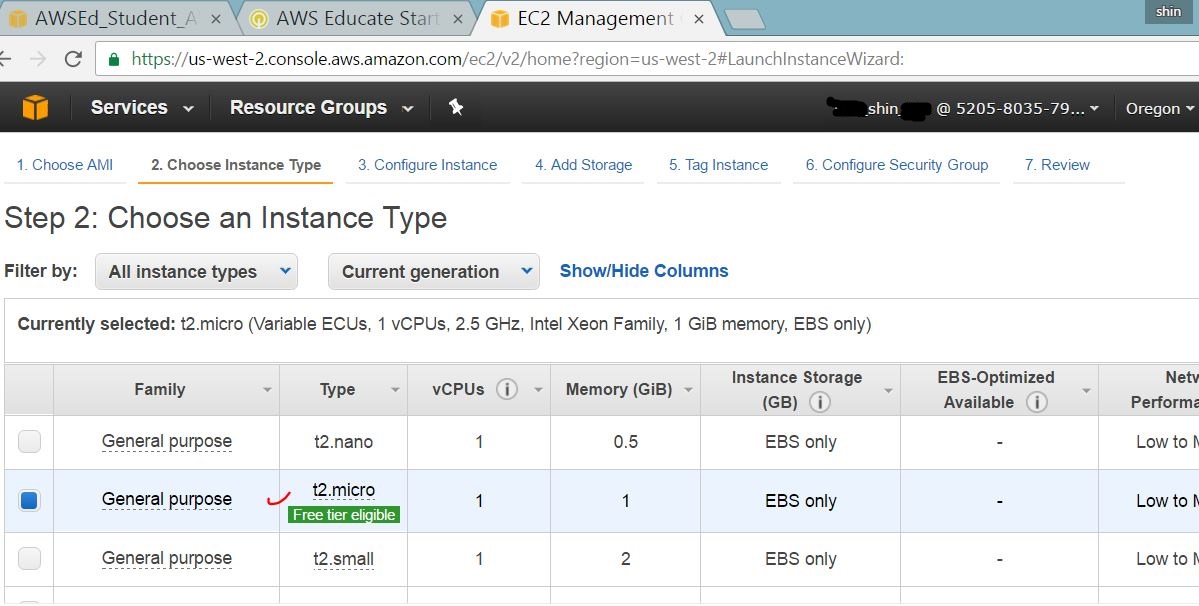
Task: Open the All instance types filter dropdown
Action: (x=196, y=271)
